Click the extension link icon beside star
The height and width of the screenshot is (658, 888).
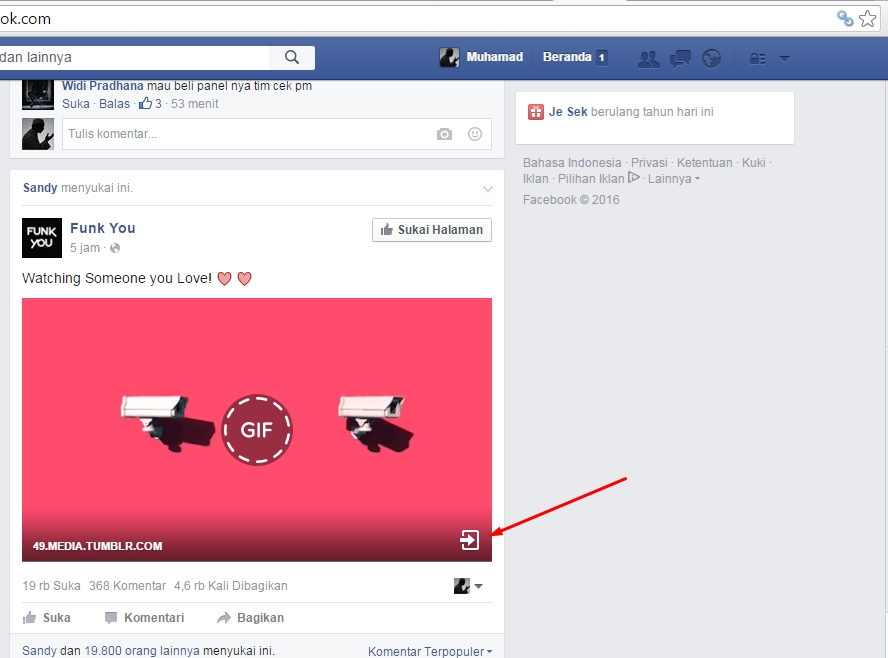click(x=845, y=19)
